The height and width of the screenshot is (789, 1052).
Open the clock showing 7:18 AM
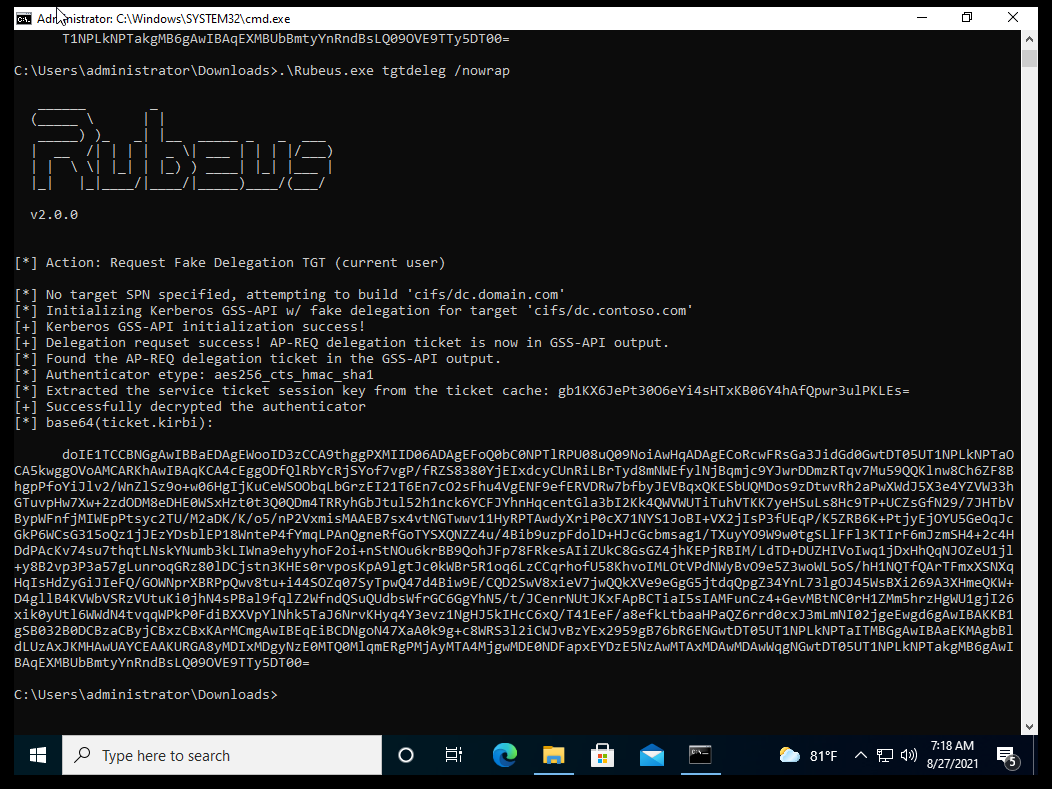coord(952,755)
